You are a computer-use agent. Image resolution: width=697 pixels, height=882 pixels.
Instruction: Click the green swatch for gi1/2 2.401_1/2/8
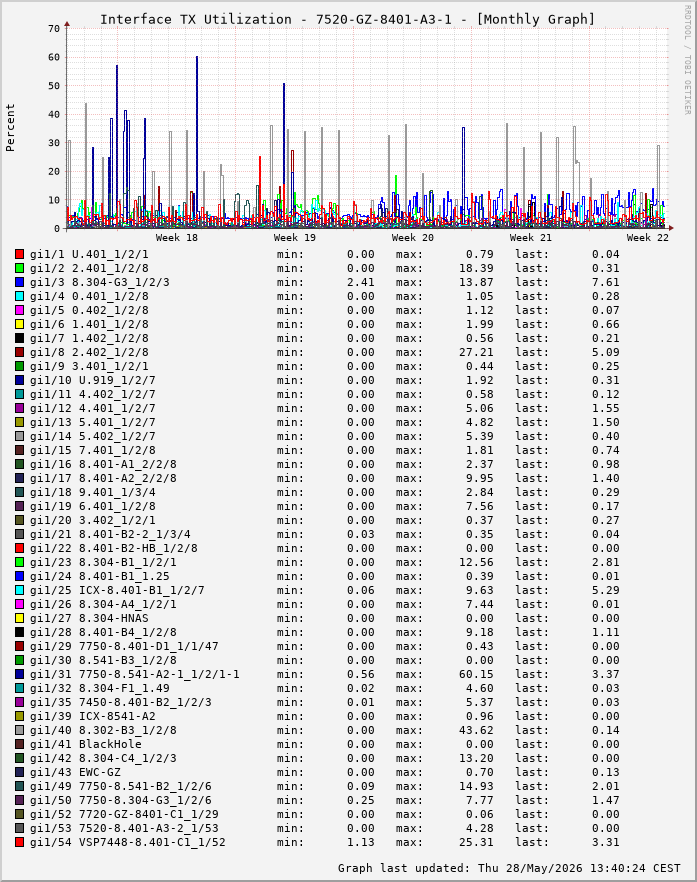pos(19,269)
